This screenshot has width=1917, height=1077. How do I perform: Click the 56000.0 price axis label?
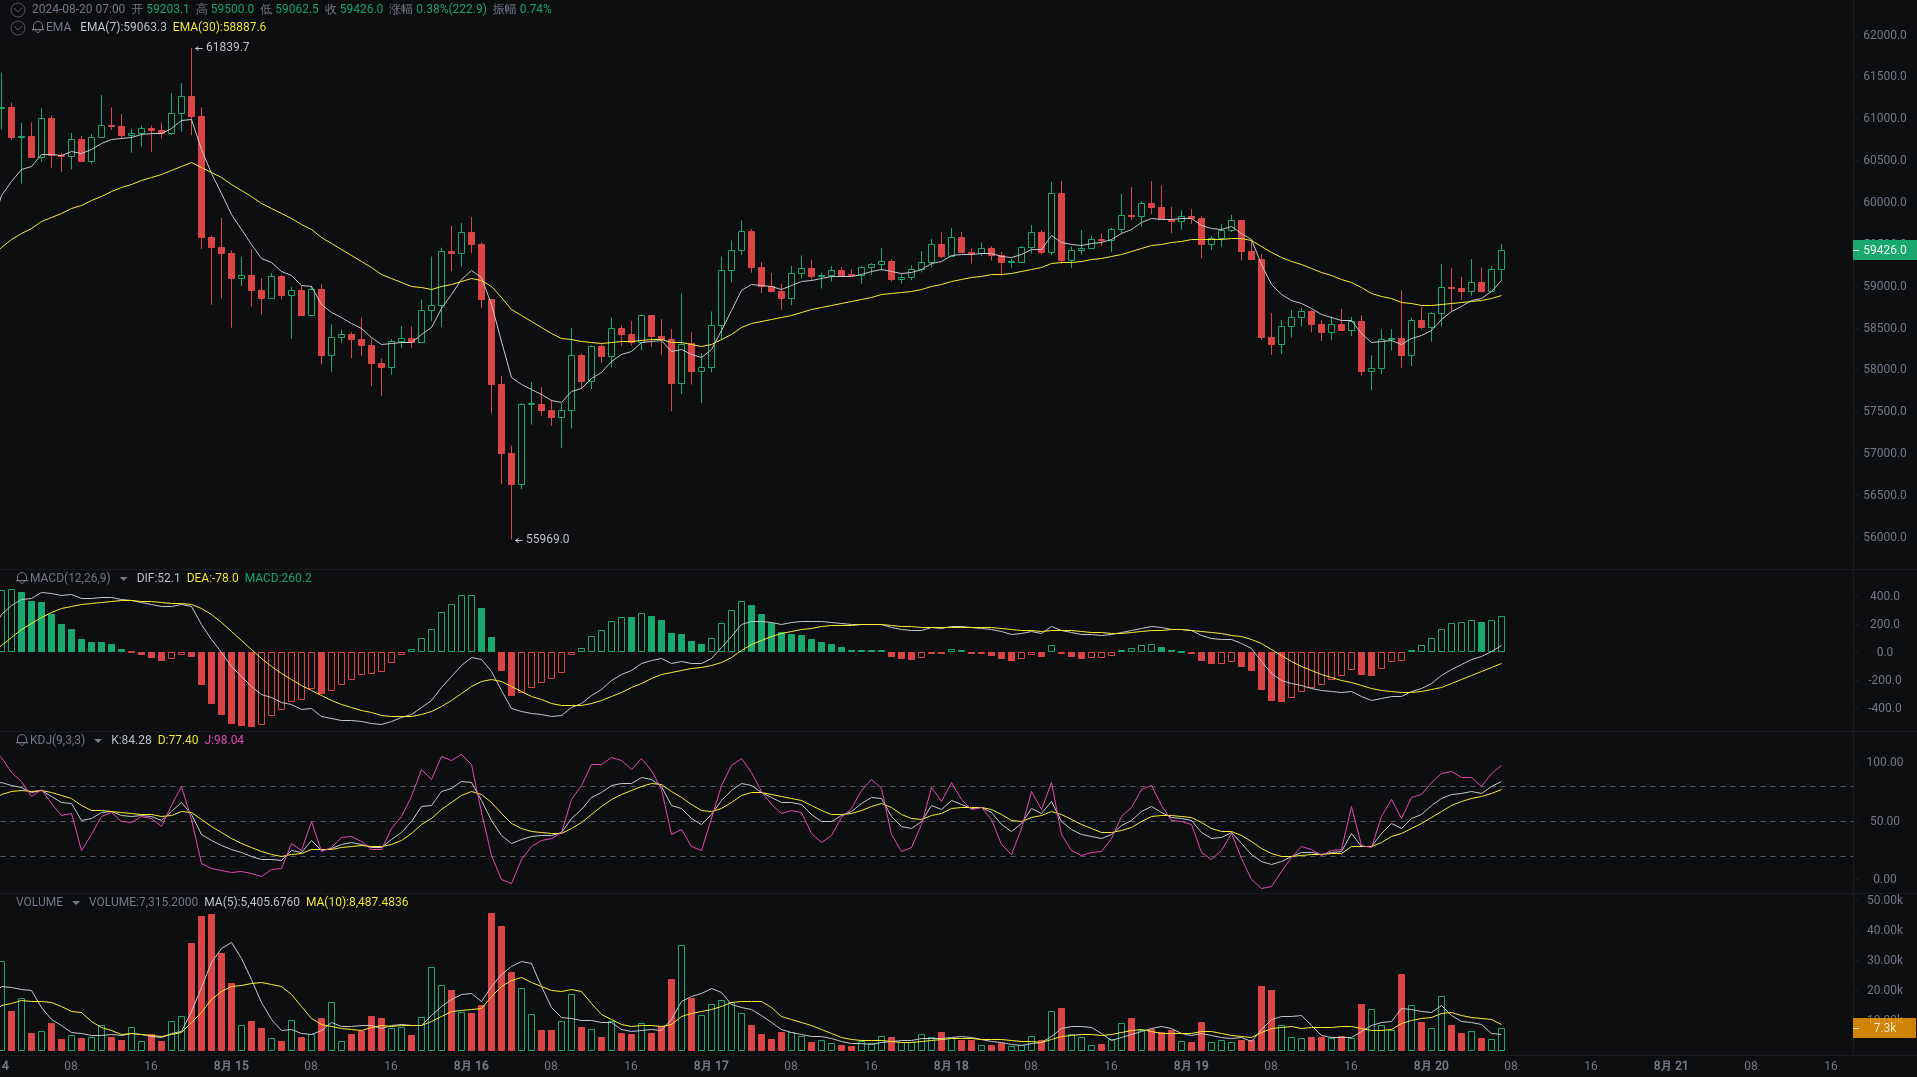click(x=1884, y=537)
